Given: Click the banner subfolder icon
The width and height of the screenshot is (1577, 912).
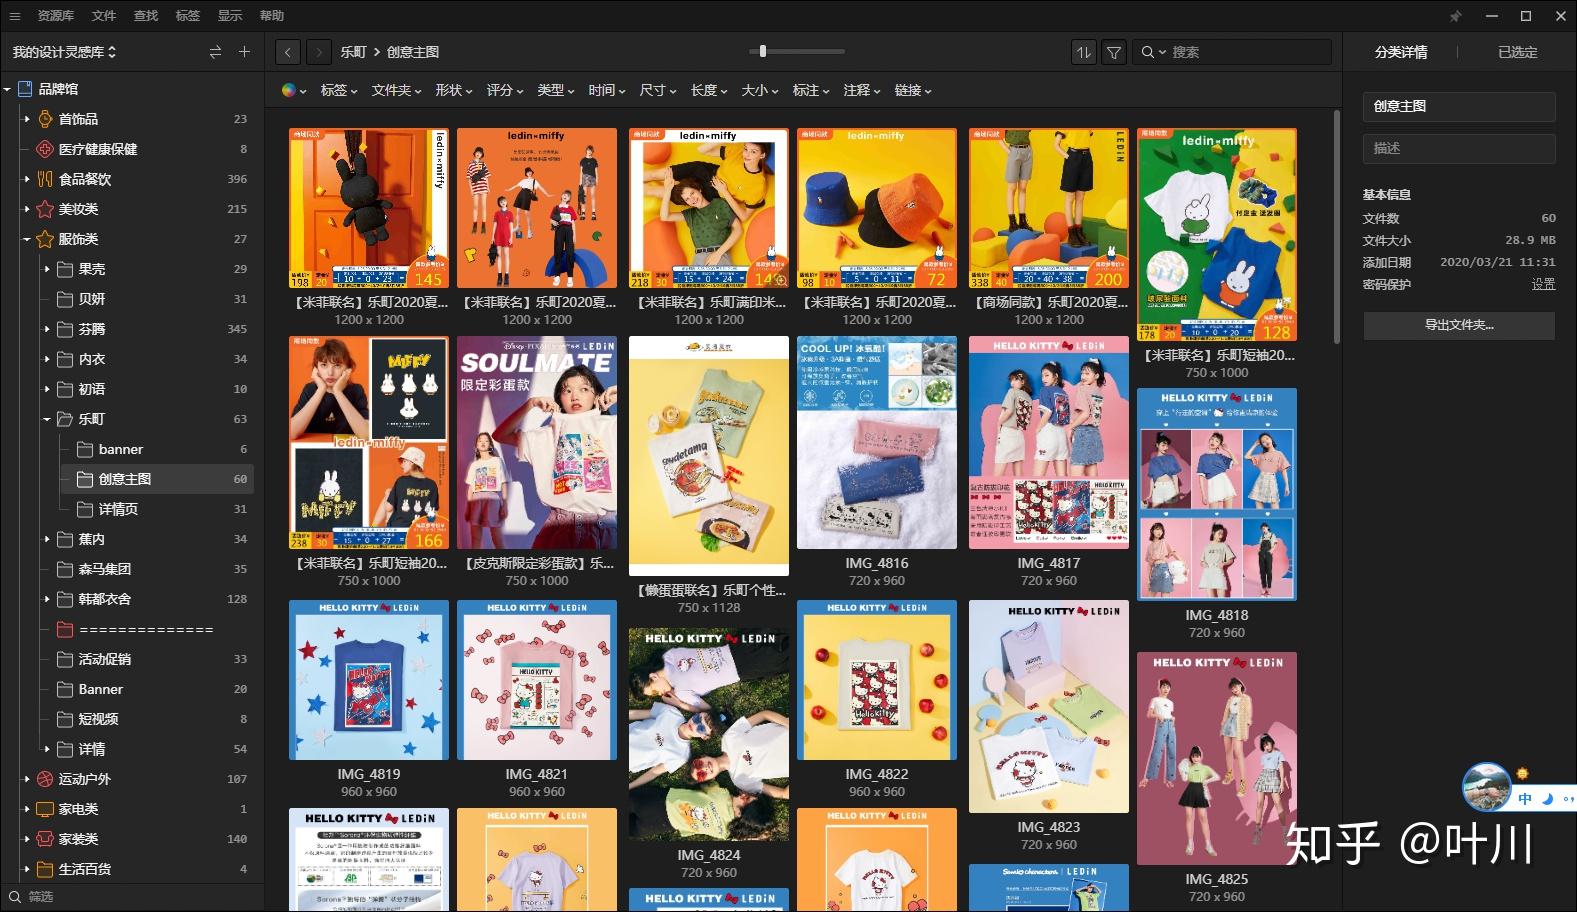Looking at the screenshot, I should coord(85,449).
